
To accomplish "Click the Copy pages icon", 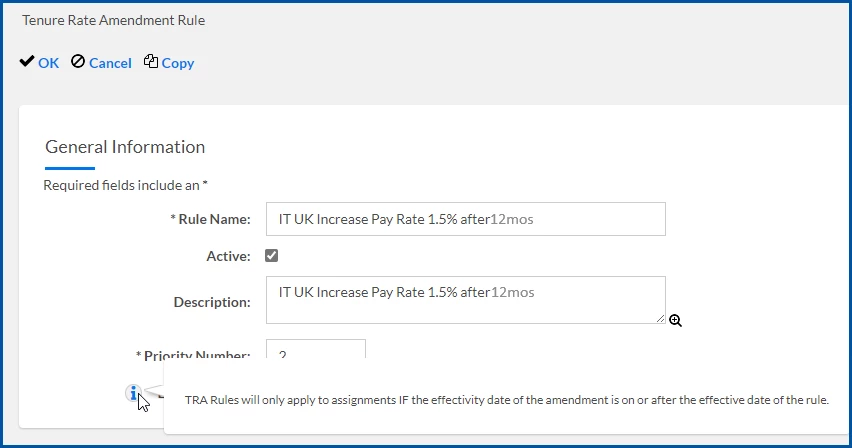I will [151, 62].
